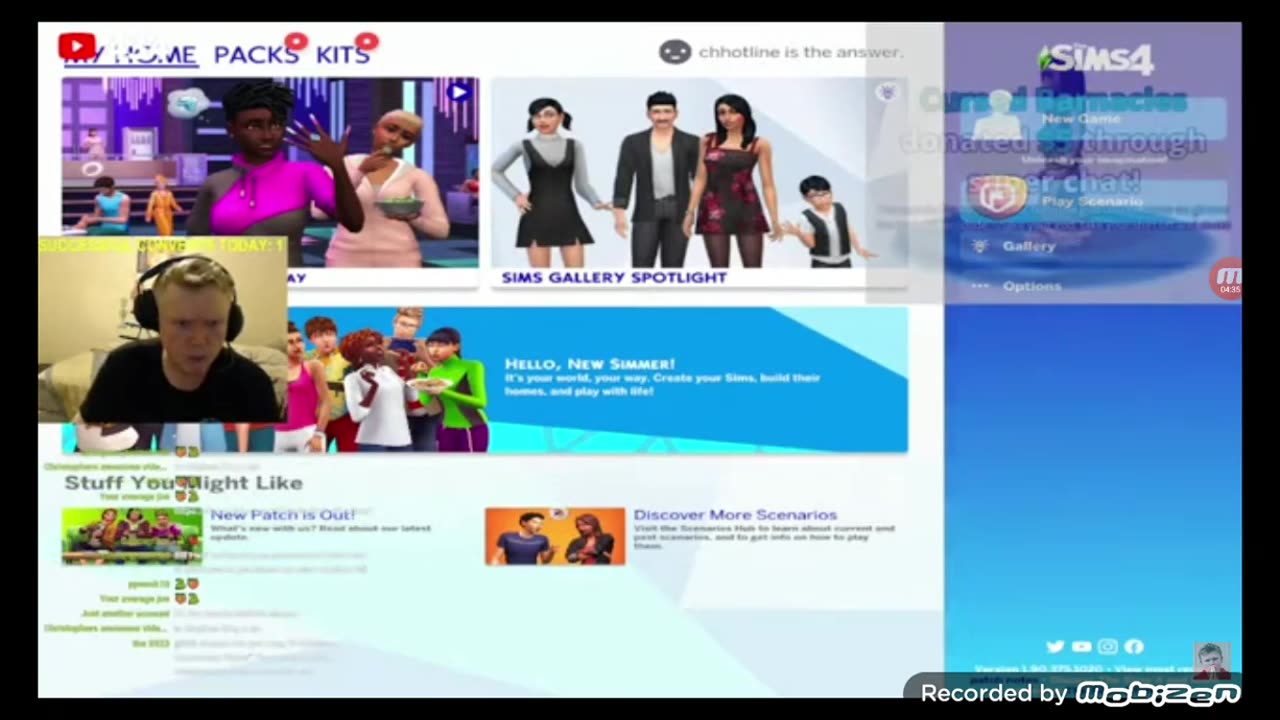
Task: Click the New Patch is Out thumbnail
Action: 132,536
